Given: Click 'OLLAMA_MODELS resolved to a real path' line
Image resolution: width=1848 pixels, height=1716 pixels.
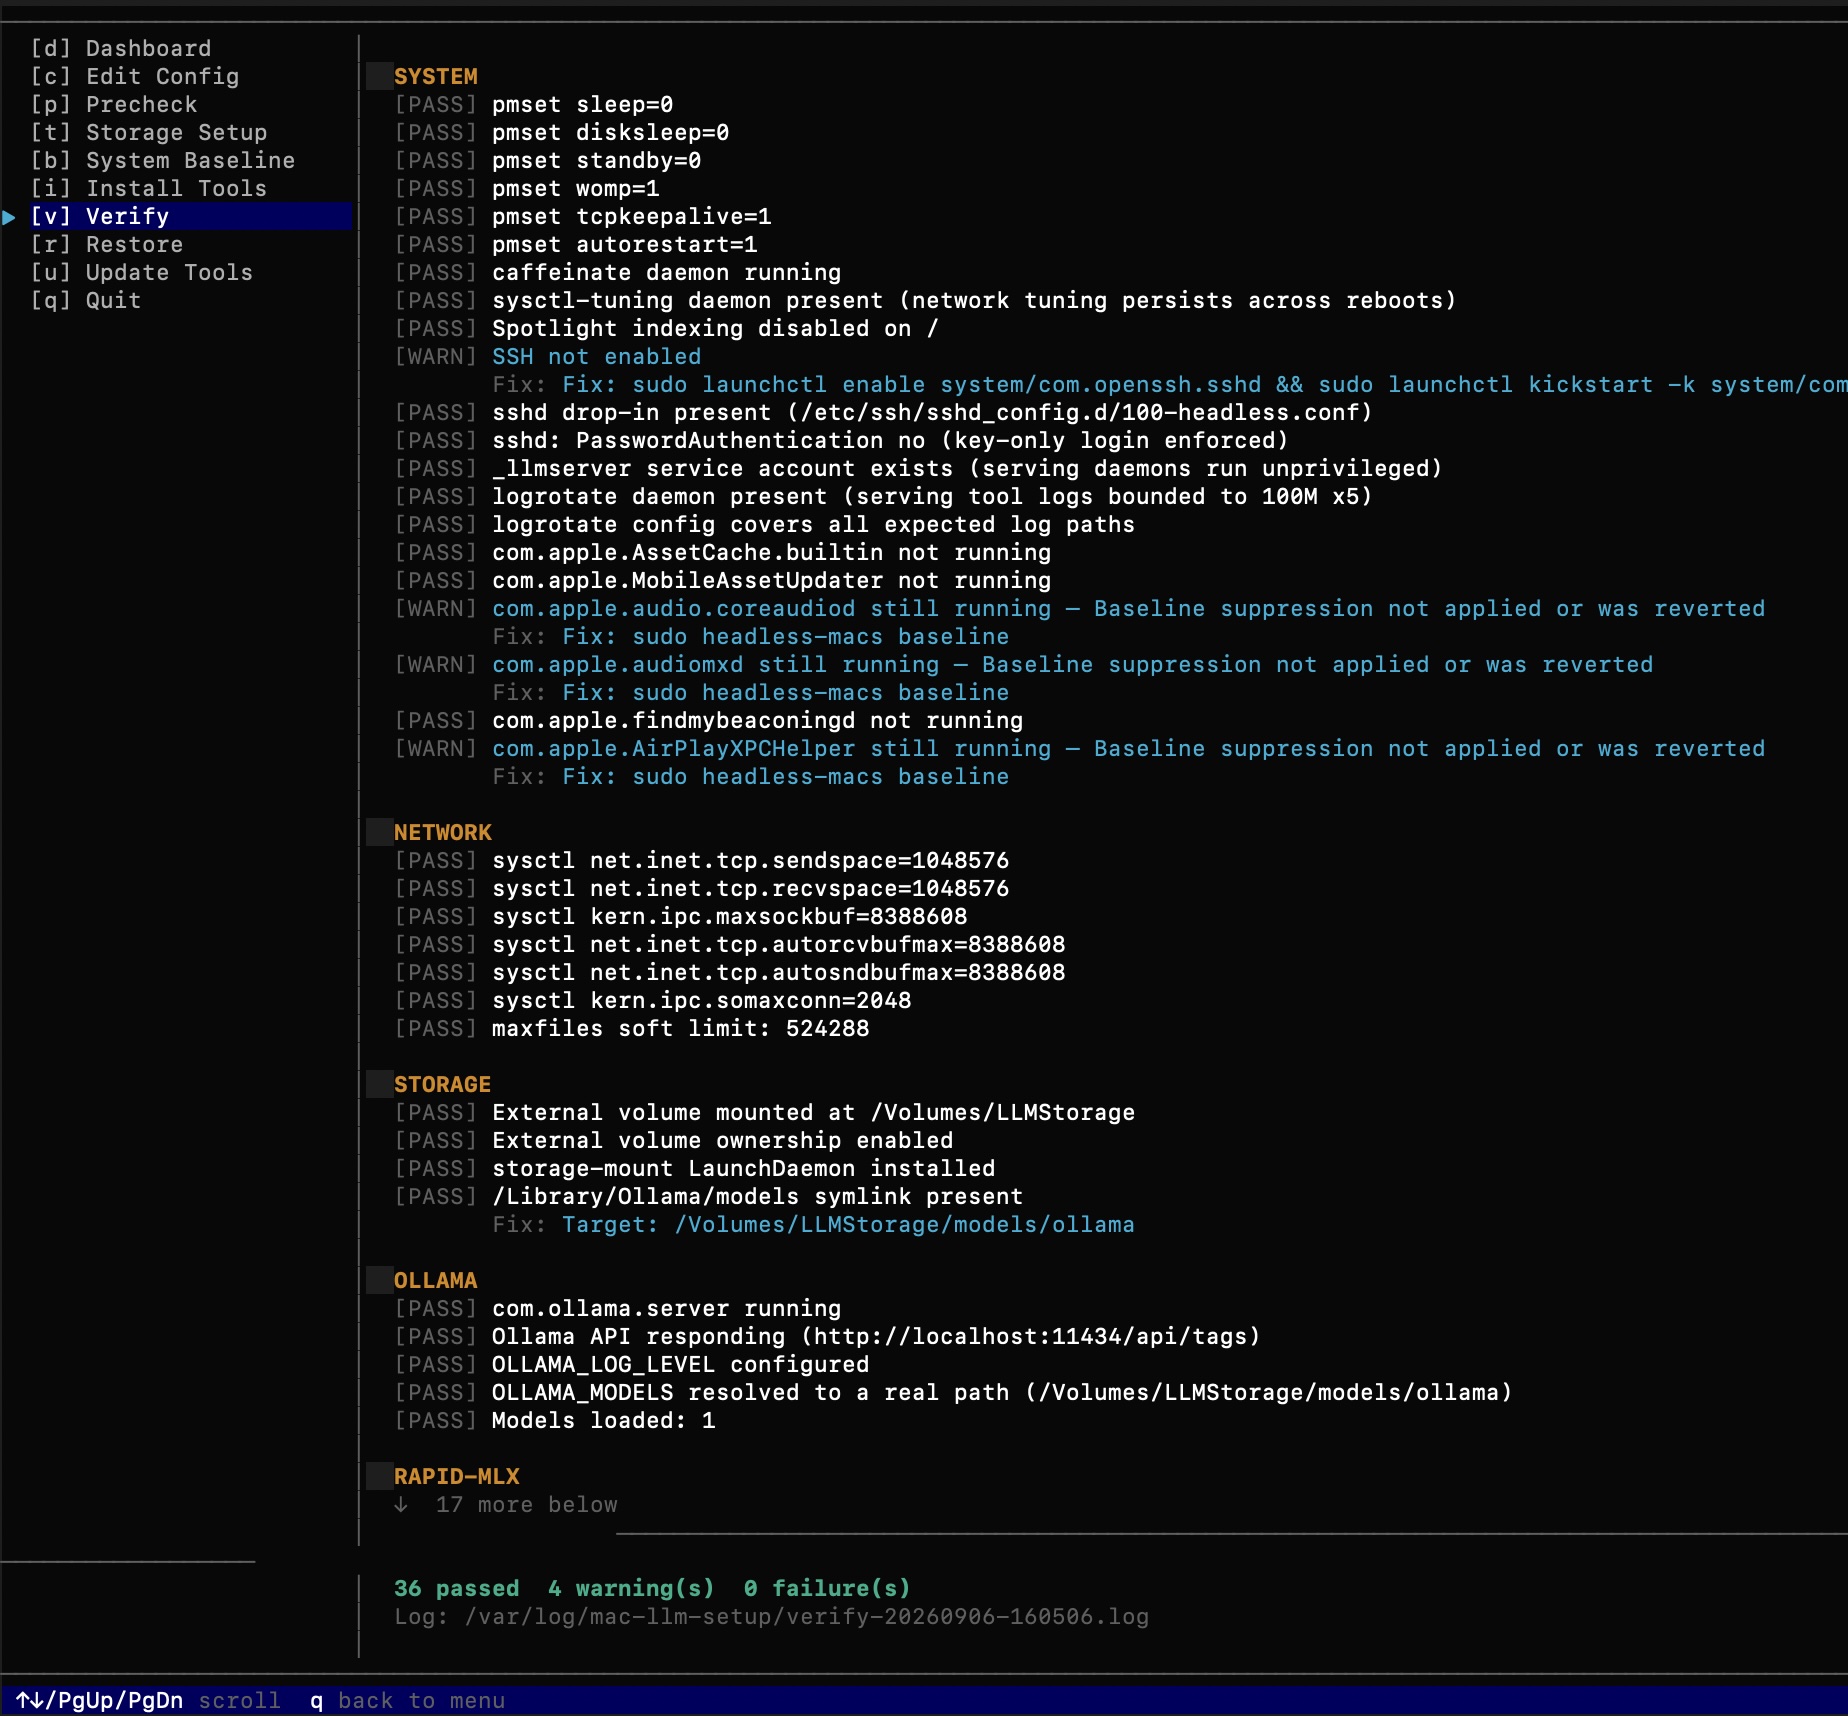Looking at the screenshot, I should [953, 1392].
